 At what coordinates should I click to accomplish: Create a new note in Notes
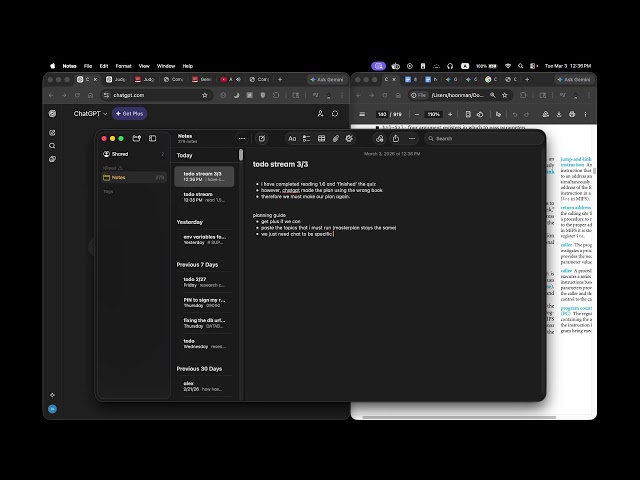(262, 139)
